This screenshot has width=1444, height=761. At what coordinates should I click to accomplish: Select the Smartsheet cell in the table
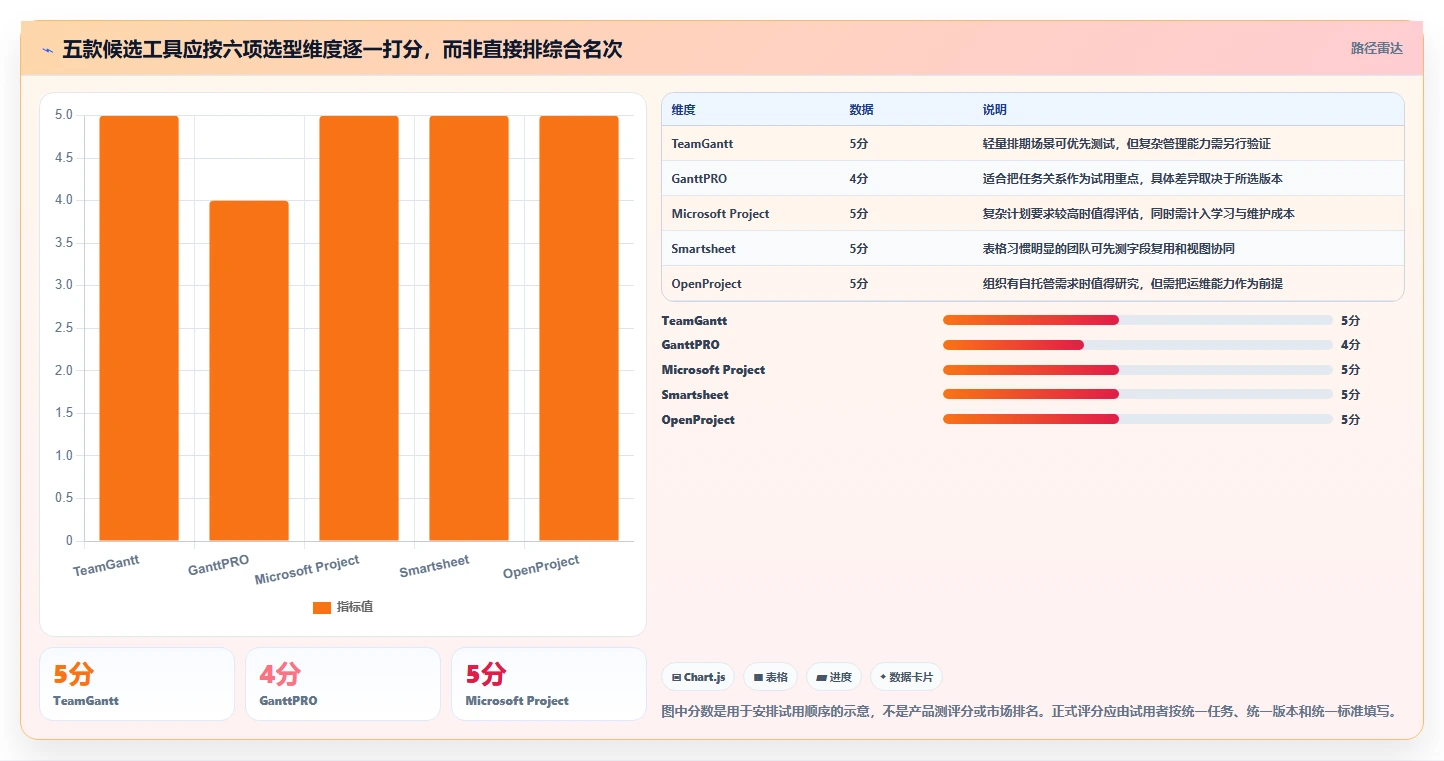tap(703, 249)
